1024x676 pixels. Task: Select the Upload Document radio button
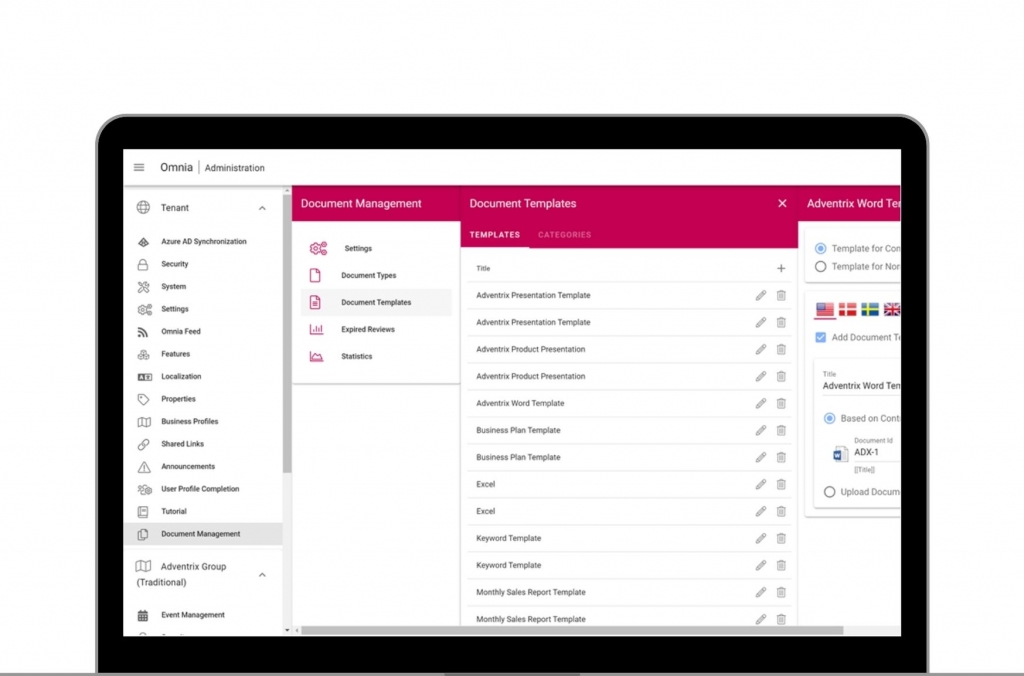[x=829, y=492]
